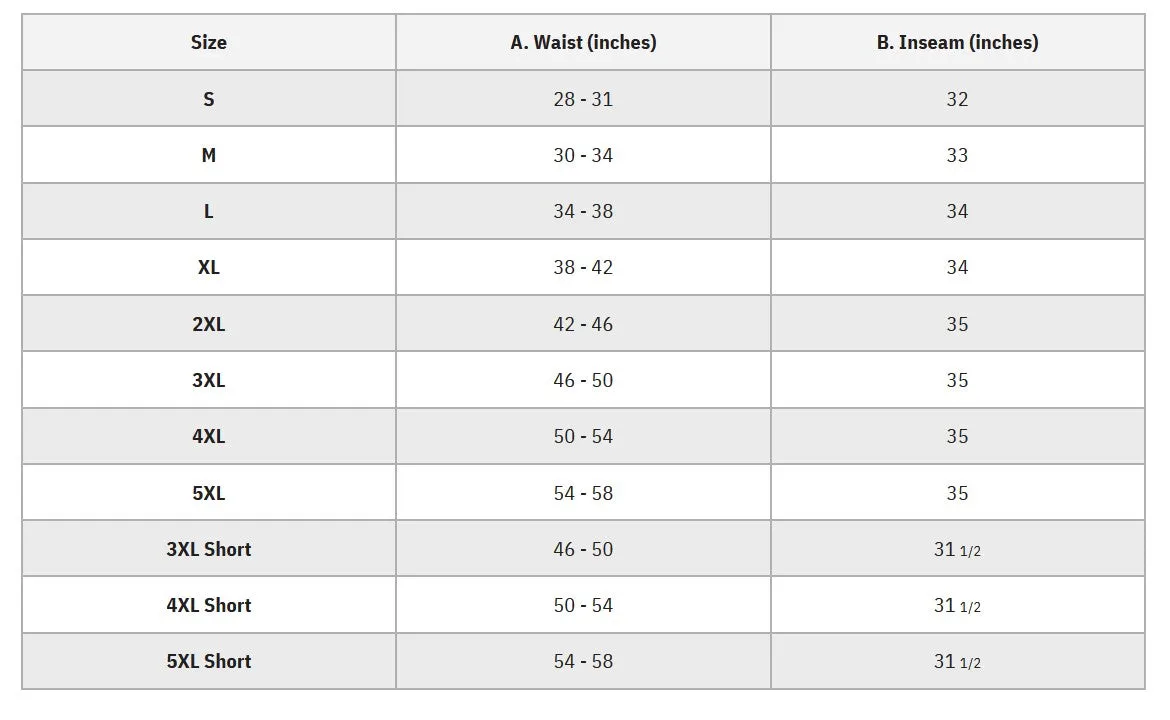Click the inseam value 32

[x=957, y=99]
